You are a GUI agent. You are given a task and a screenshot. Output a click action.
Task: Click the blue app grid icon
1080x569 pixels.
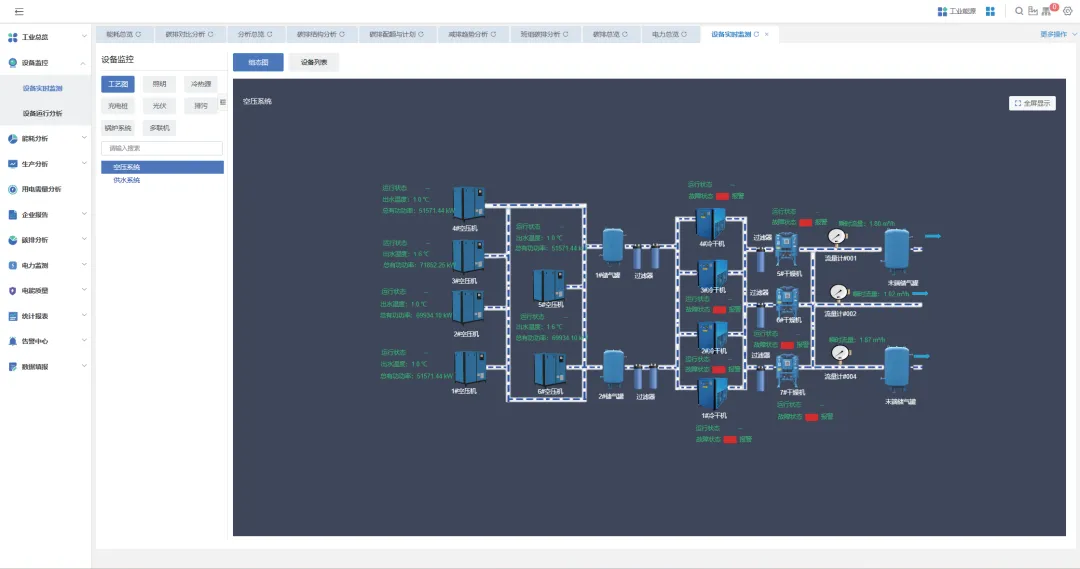pos(990,11)
